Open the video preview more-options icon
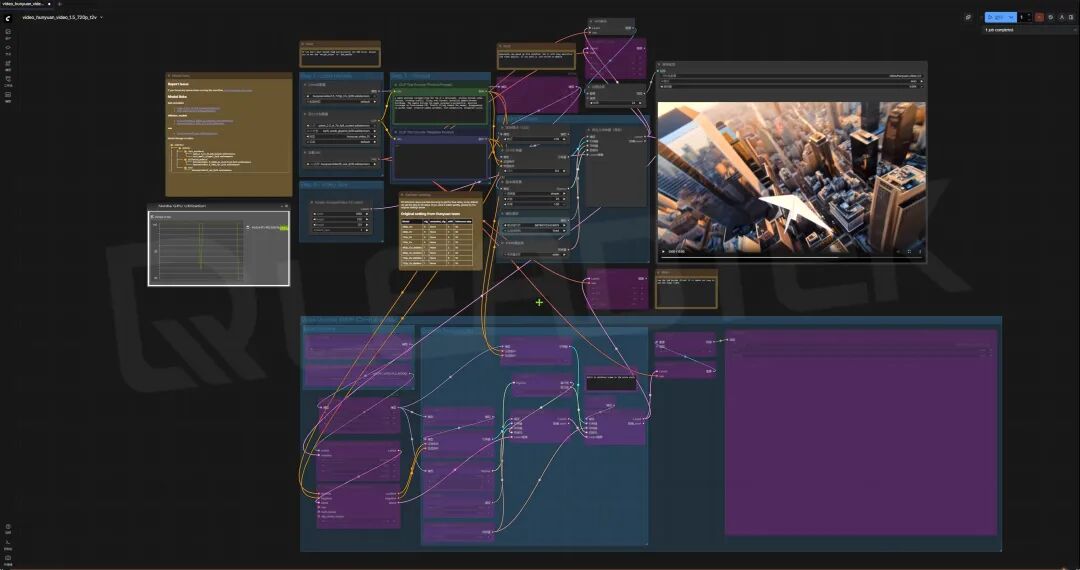Viewport: 1080px width, 570px height. click(920, 252)
